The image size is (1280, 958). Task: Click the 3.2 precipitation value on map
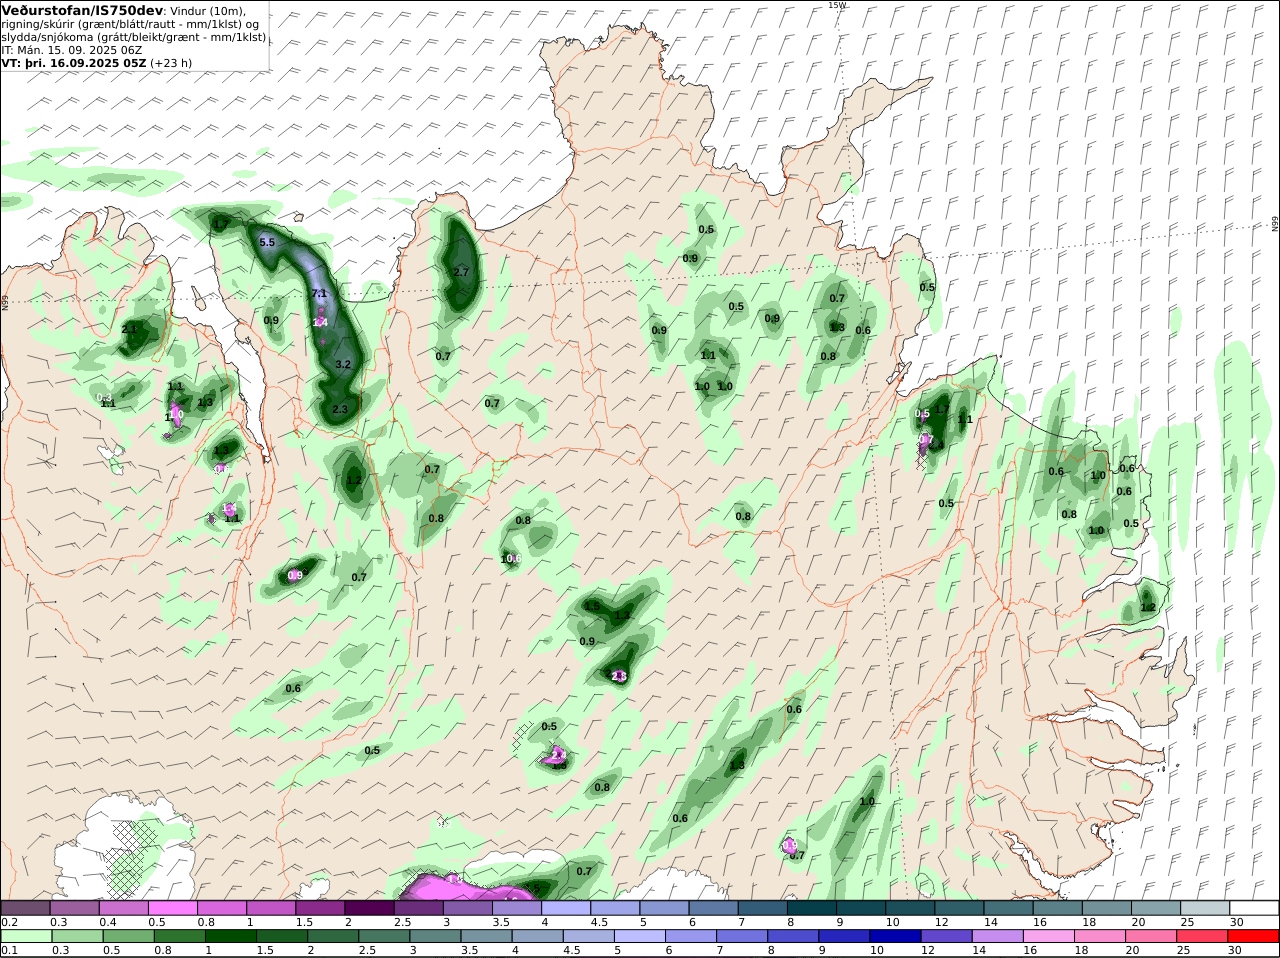pos(343,364)
